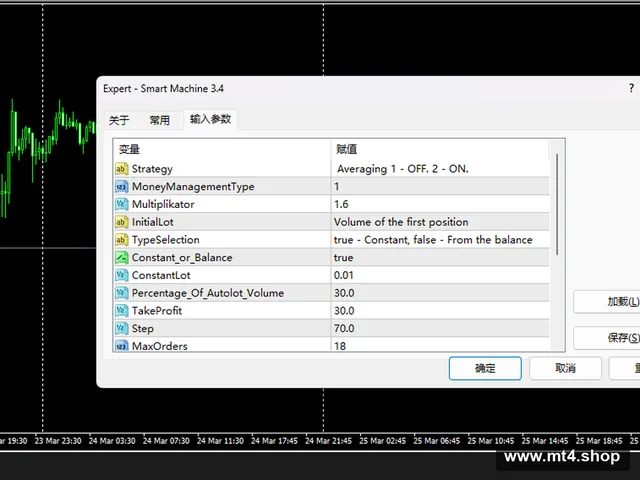Click the 'Averaging 1 - OFF. 2 - ON.' value
Viewport: 640px width, 480px height.
402,169
